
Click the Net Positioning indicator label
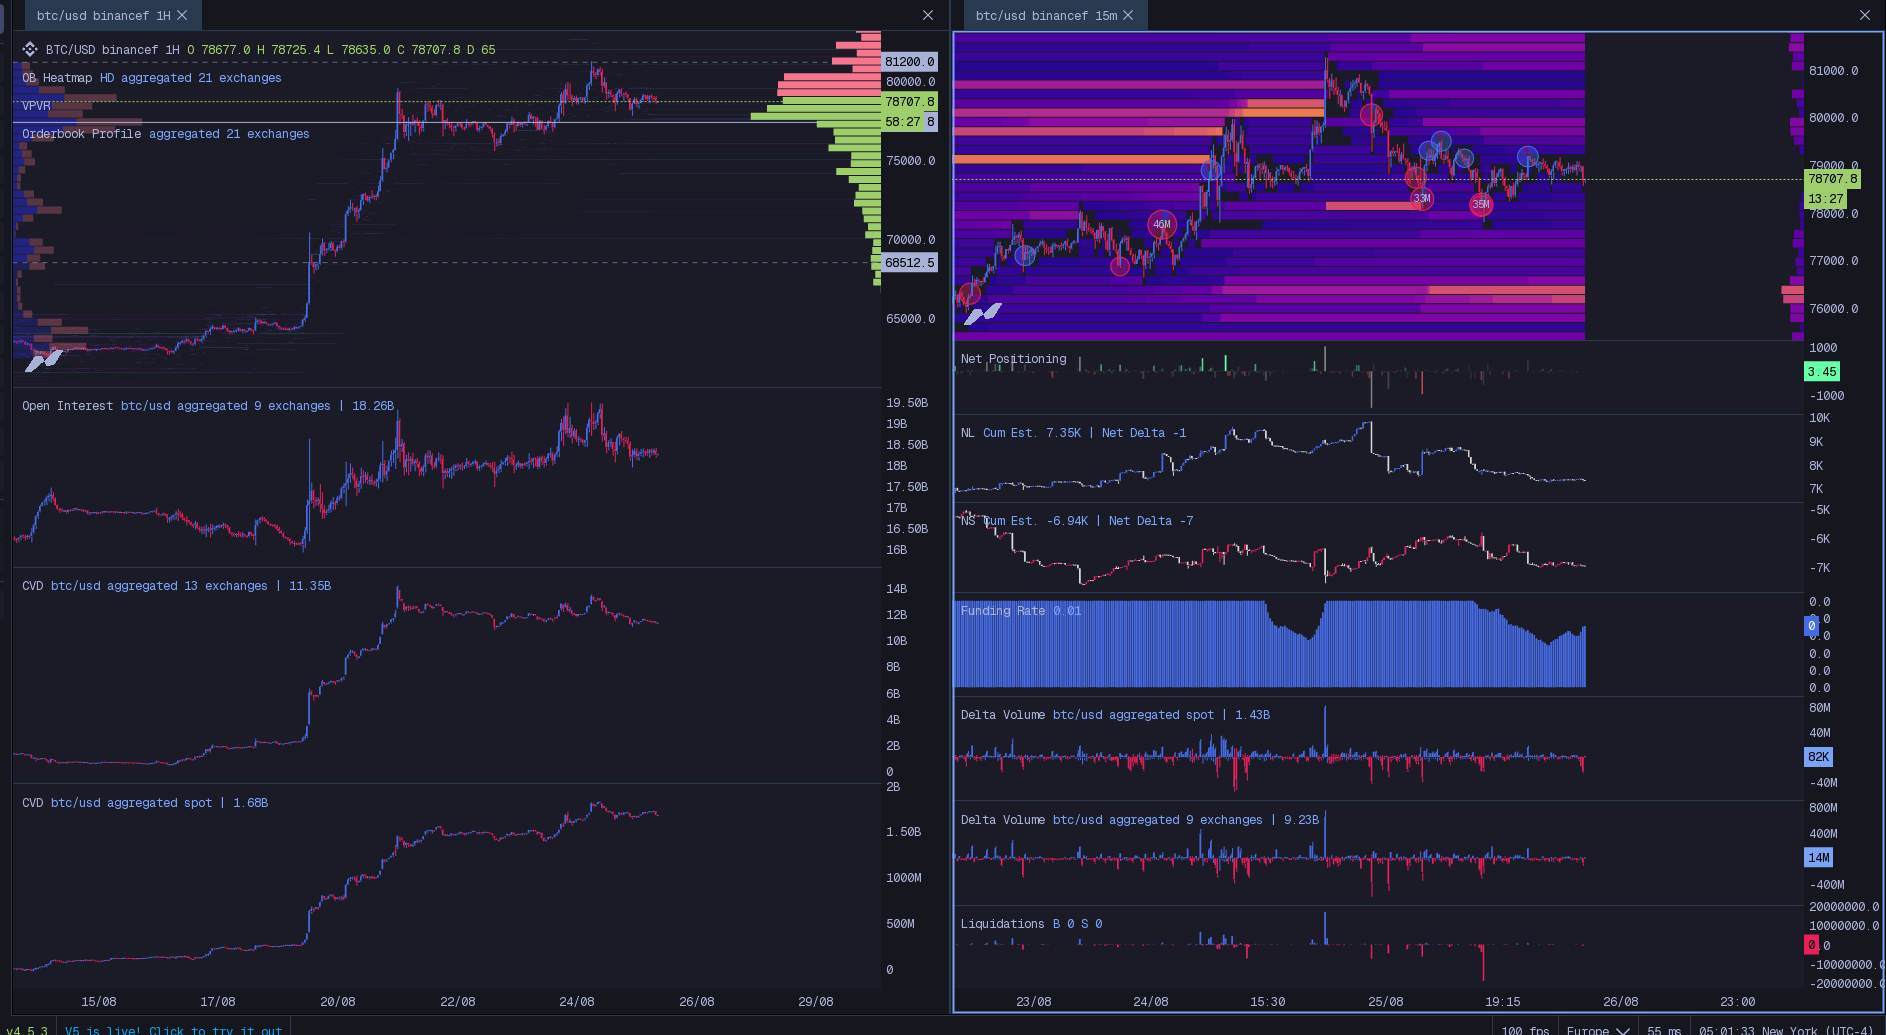click(x=1013, y=359)
